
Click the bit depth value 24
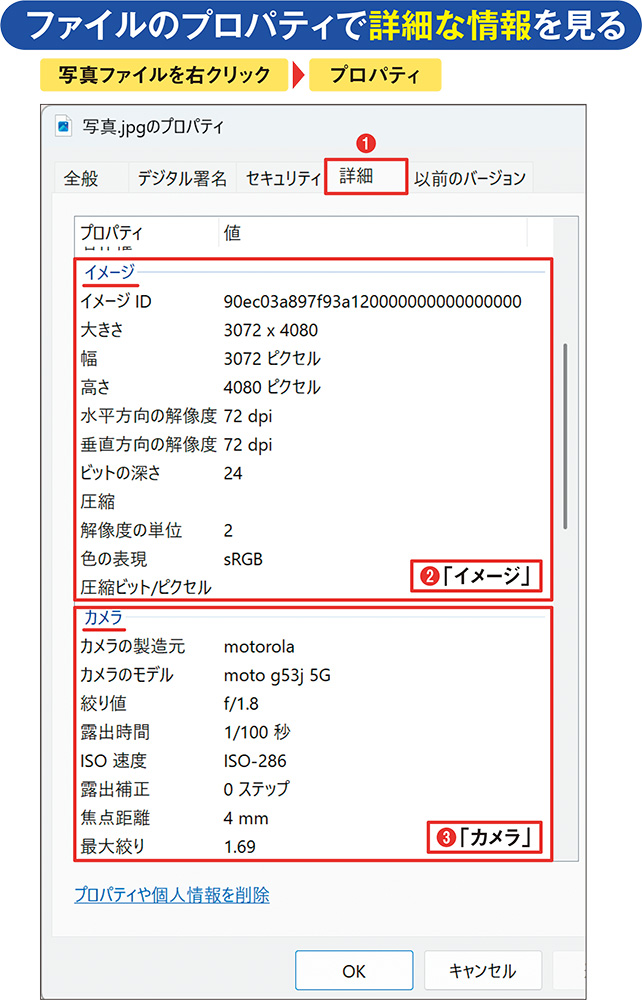point(233,473)
